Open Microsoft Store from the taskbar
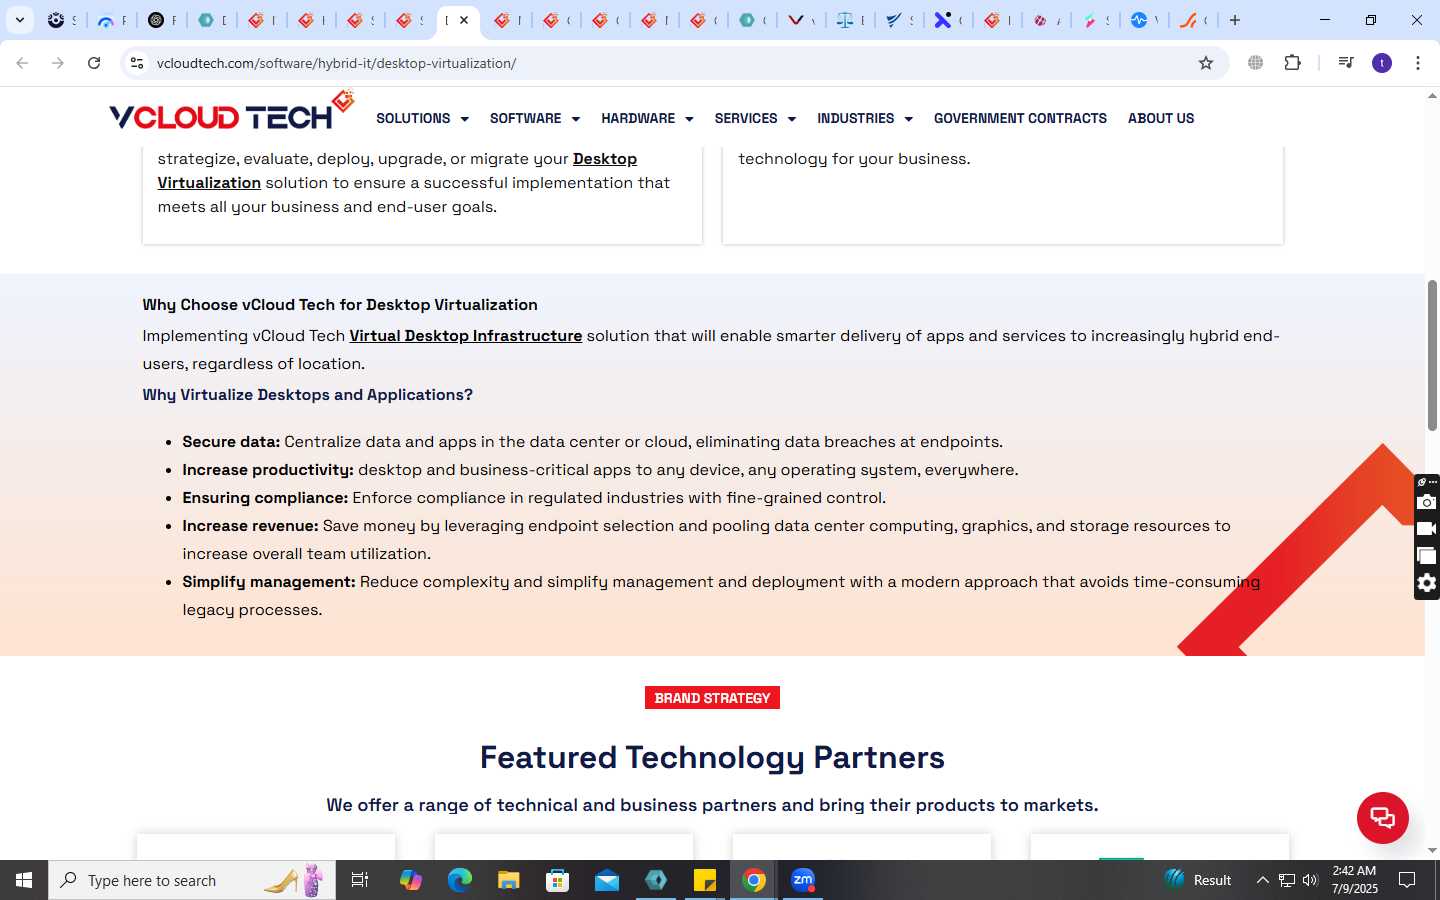This screenshot has width=1440, height=900. coord(557,880)
